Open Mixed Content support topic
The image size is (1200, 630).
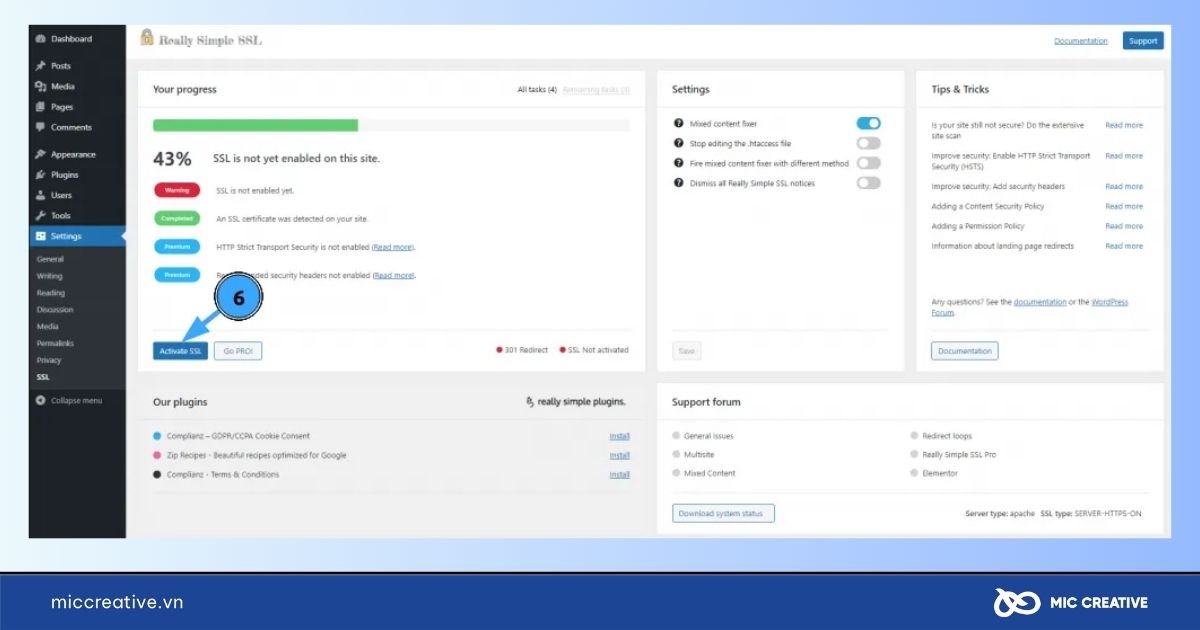pos(709,474)
